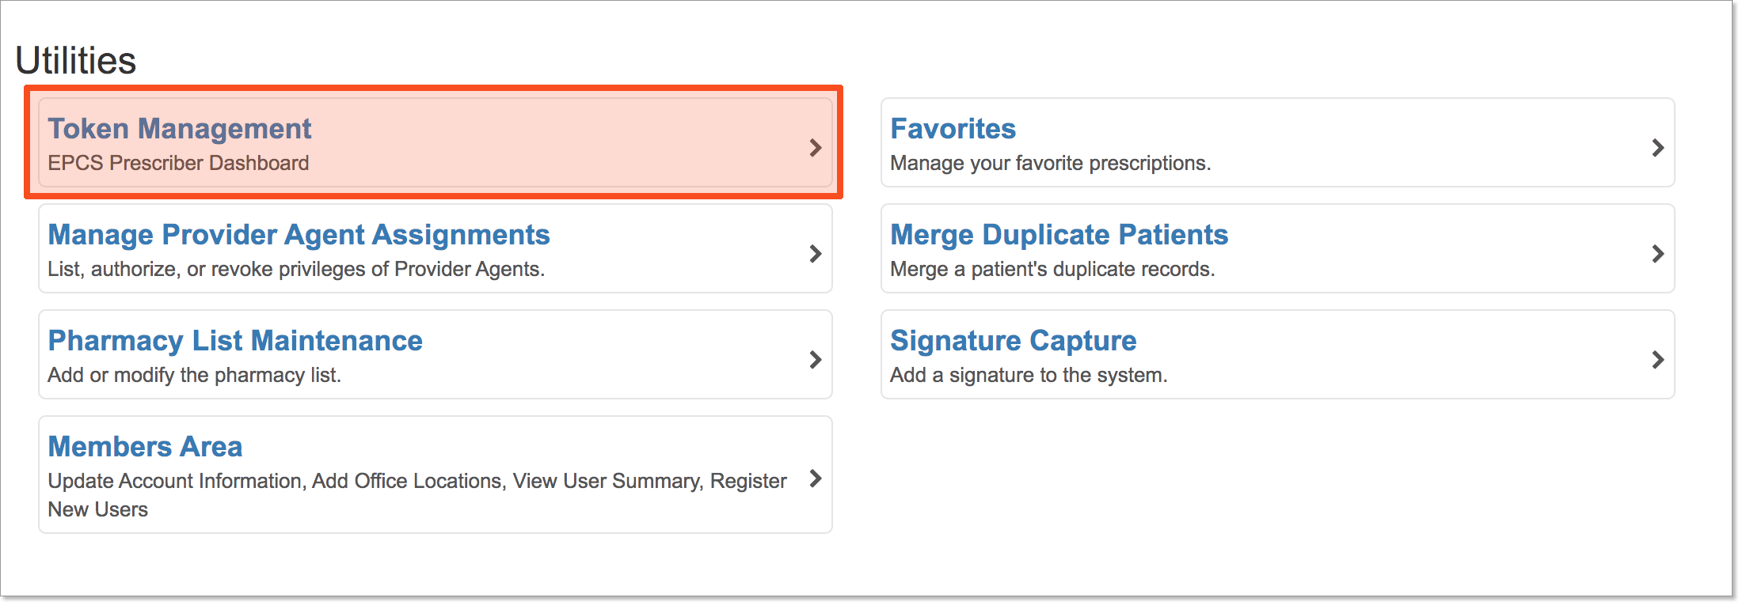Open the Members Area heading link

145,446
